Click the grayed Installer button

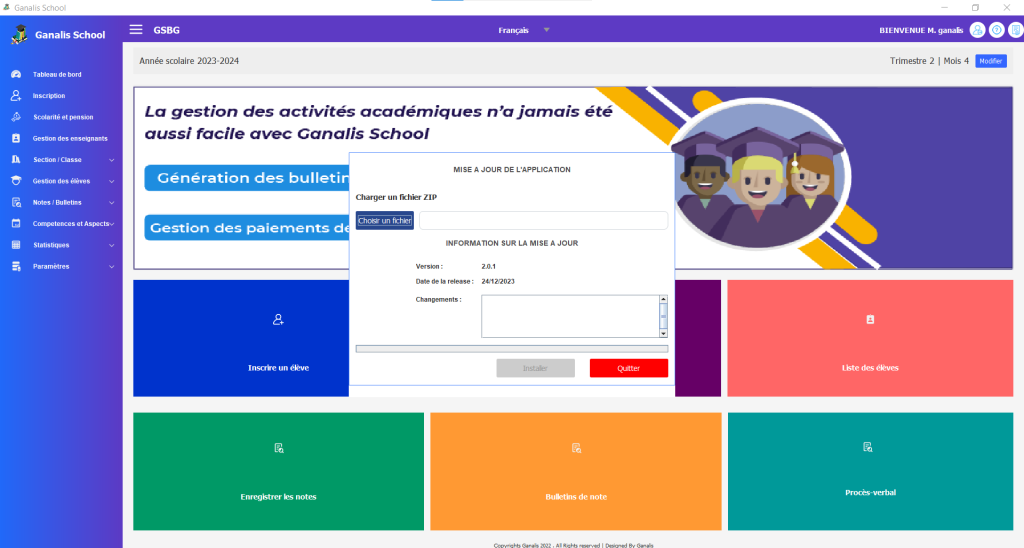coord(536,368)
